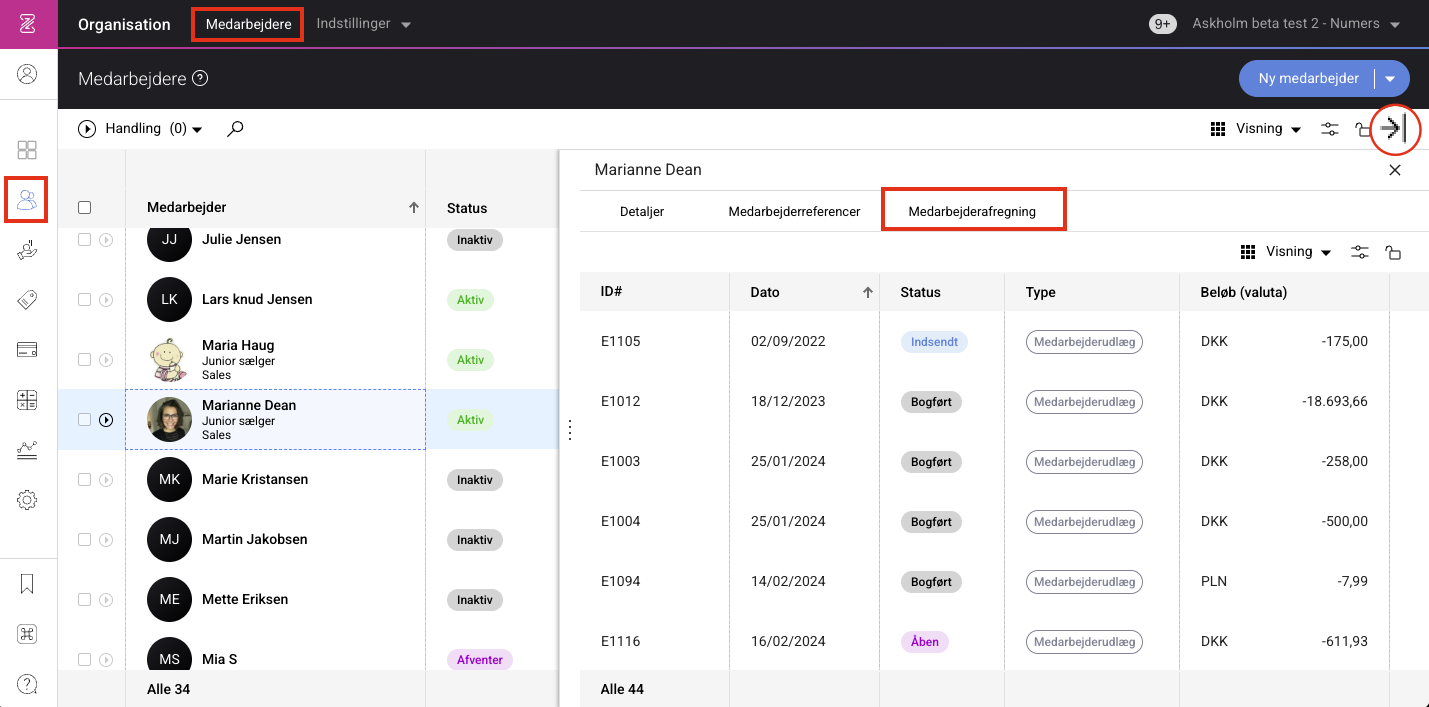Click the help icon next to the Medarbejdere heading
This screenshot has width=1429, height=707.
point(200,78)
